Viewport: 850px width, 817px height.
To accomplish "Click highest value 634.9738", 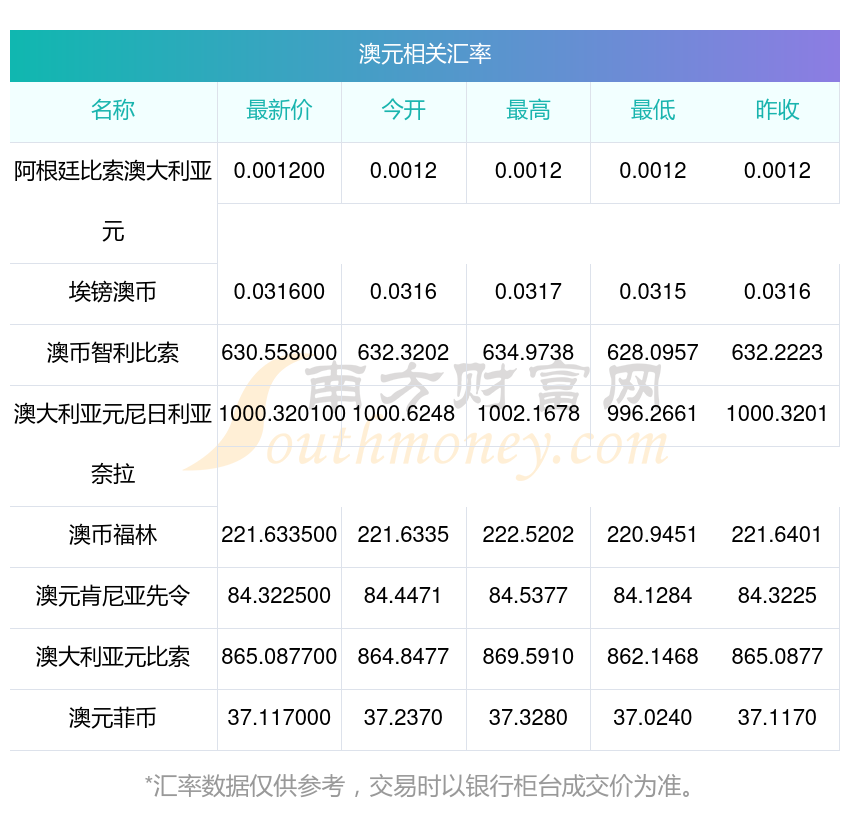I will [528, 353].
